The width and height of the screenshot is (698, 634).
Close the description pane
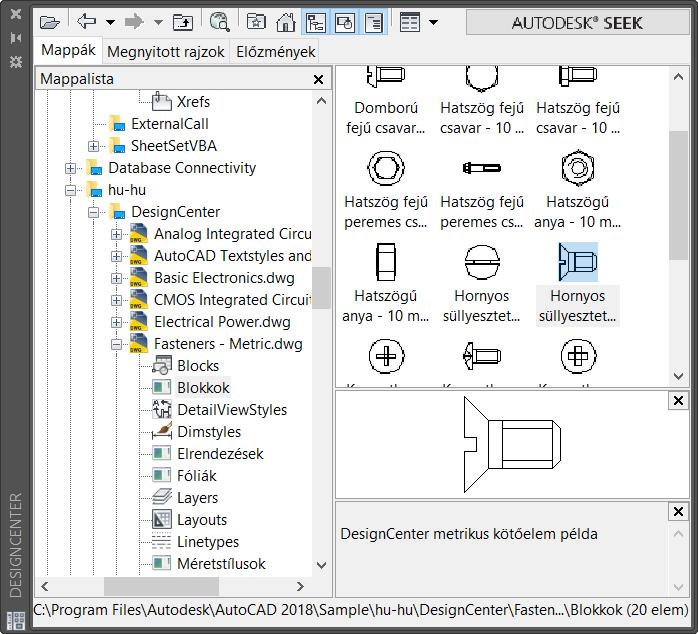[x=678, y=512]
